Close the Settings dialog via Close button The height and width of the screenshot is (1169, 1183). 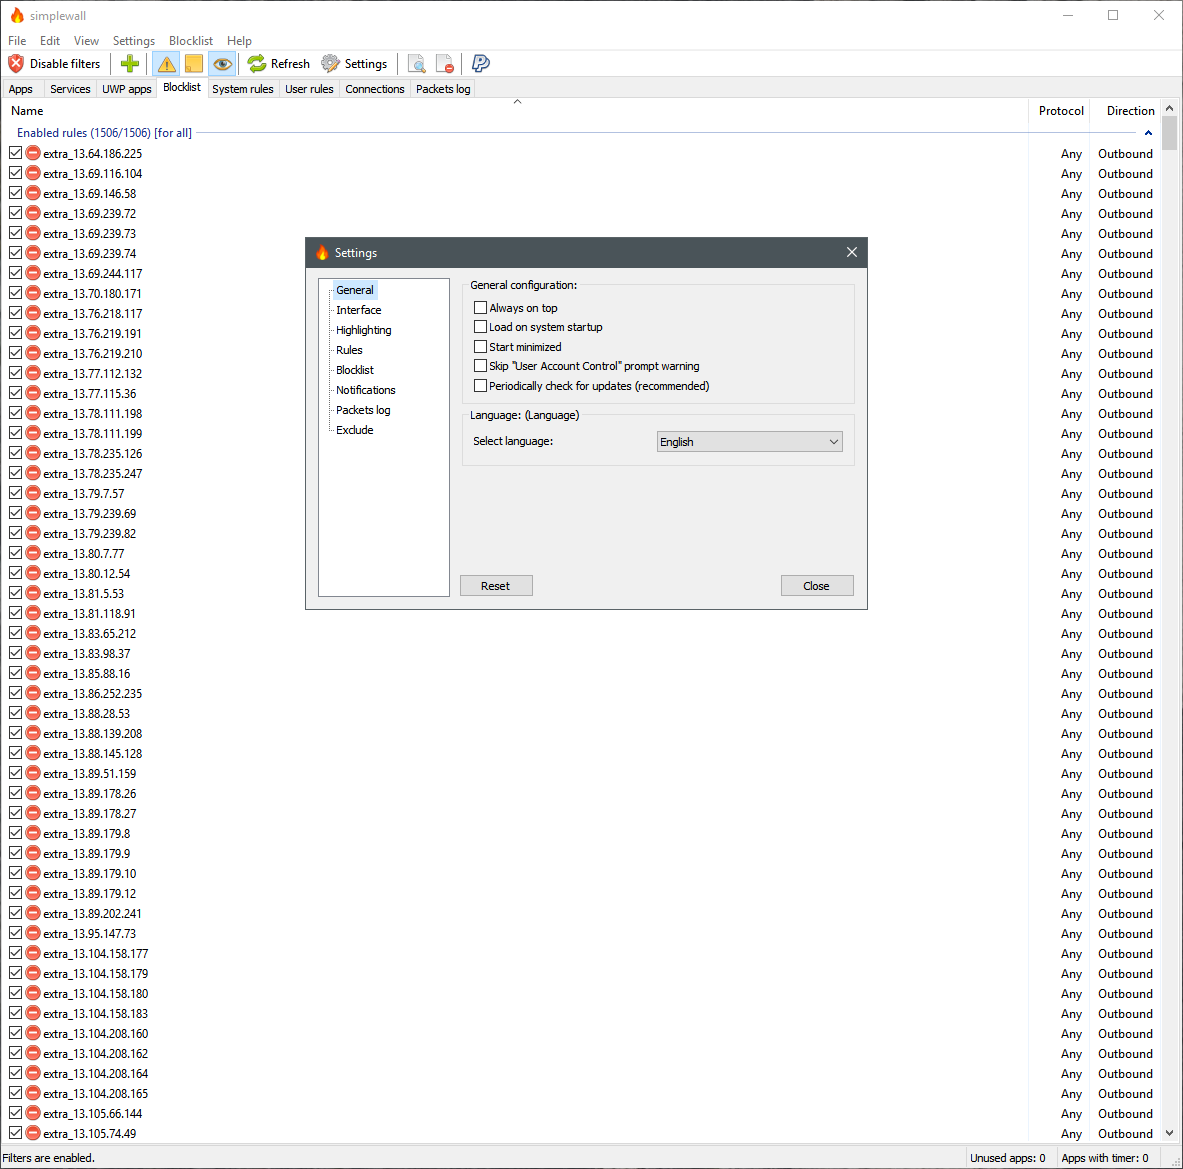[817, 585]
